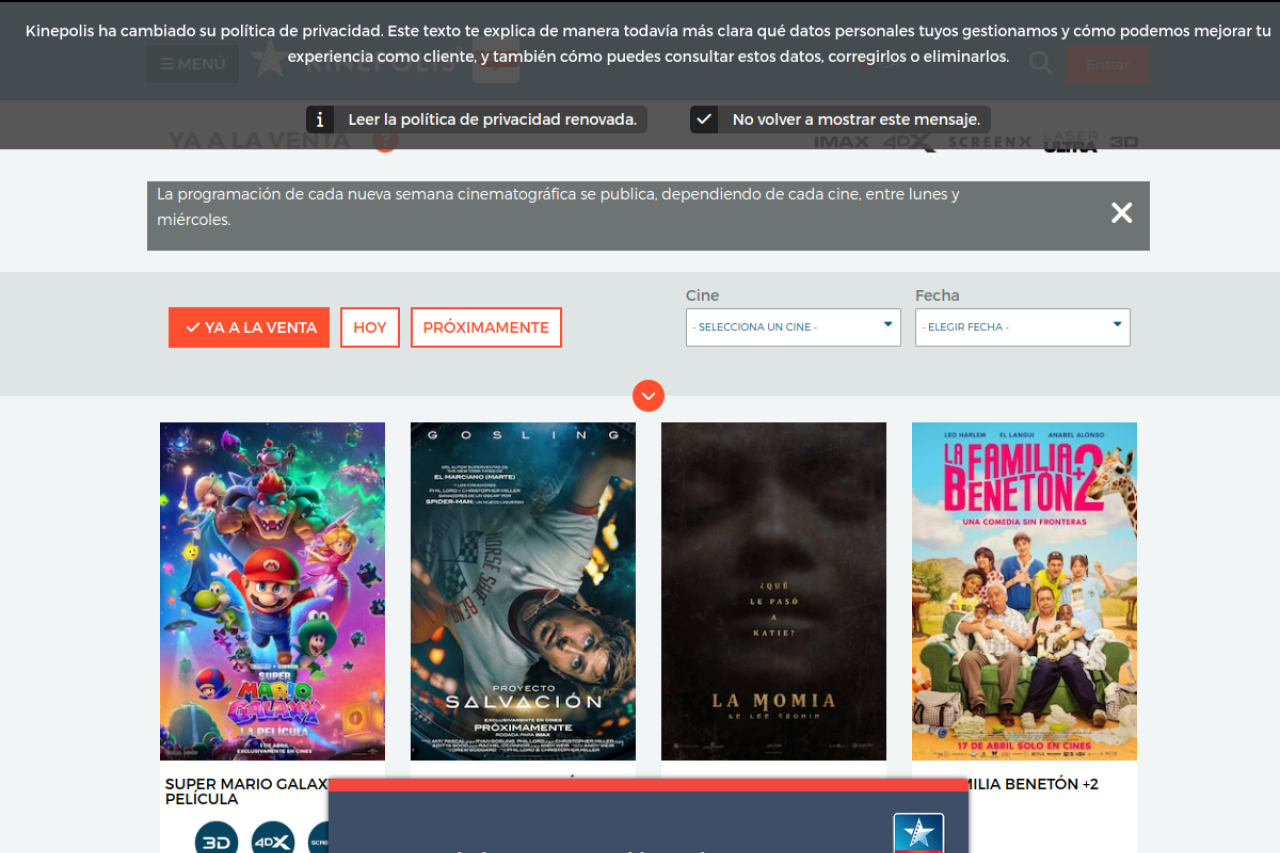
Task: Toggle the 'Próximamente' filter
Action: [x=486, y=328]
